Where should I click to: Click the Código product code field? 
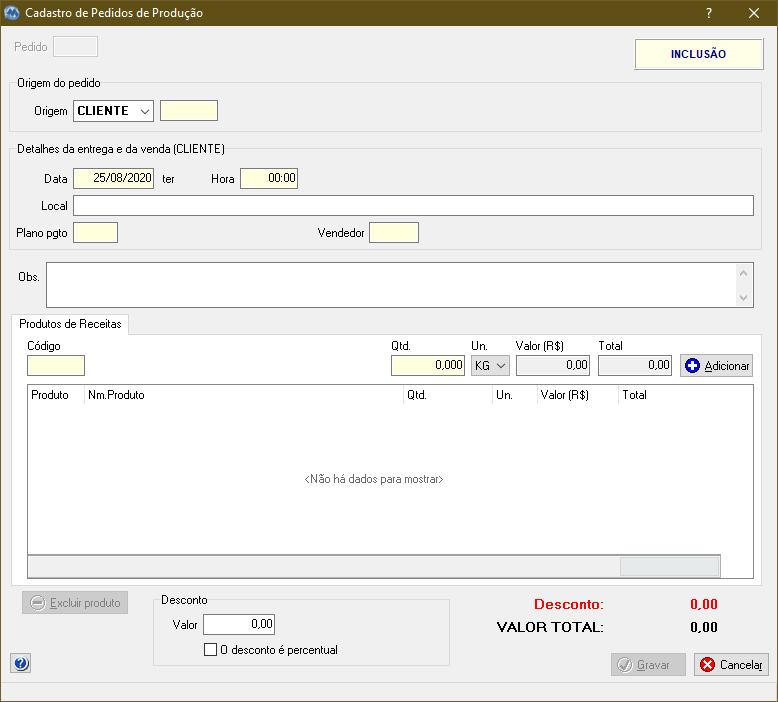[x=56, y=366]
